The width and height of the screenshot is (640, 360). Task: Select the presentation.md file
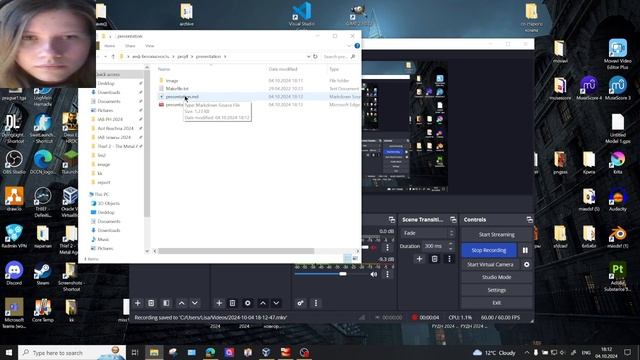tap(182, 97)
